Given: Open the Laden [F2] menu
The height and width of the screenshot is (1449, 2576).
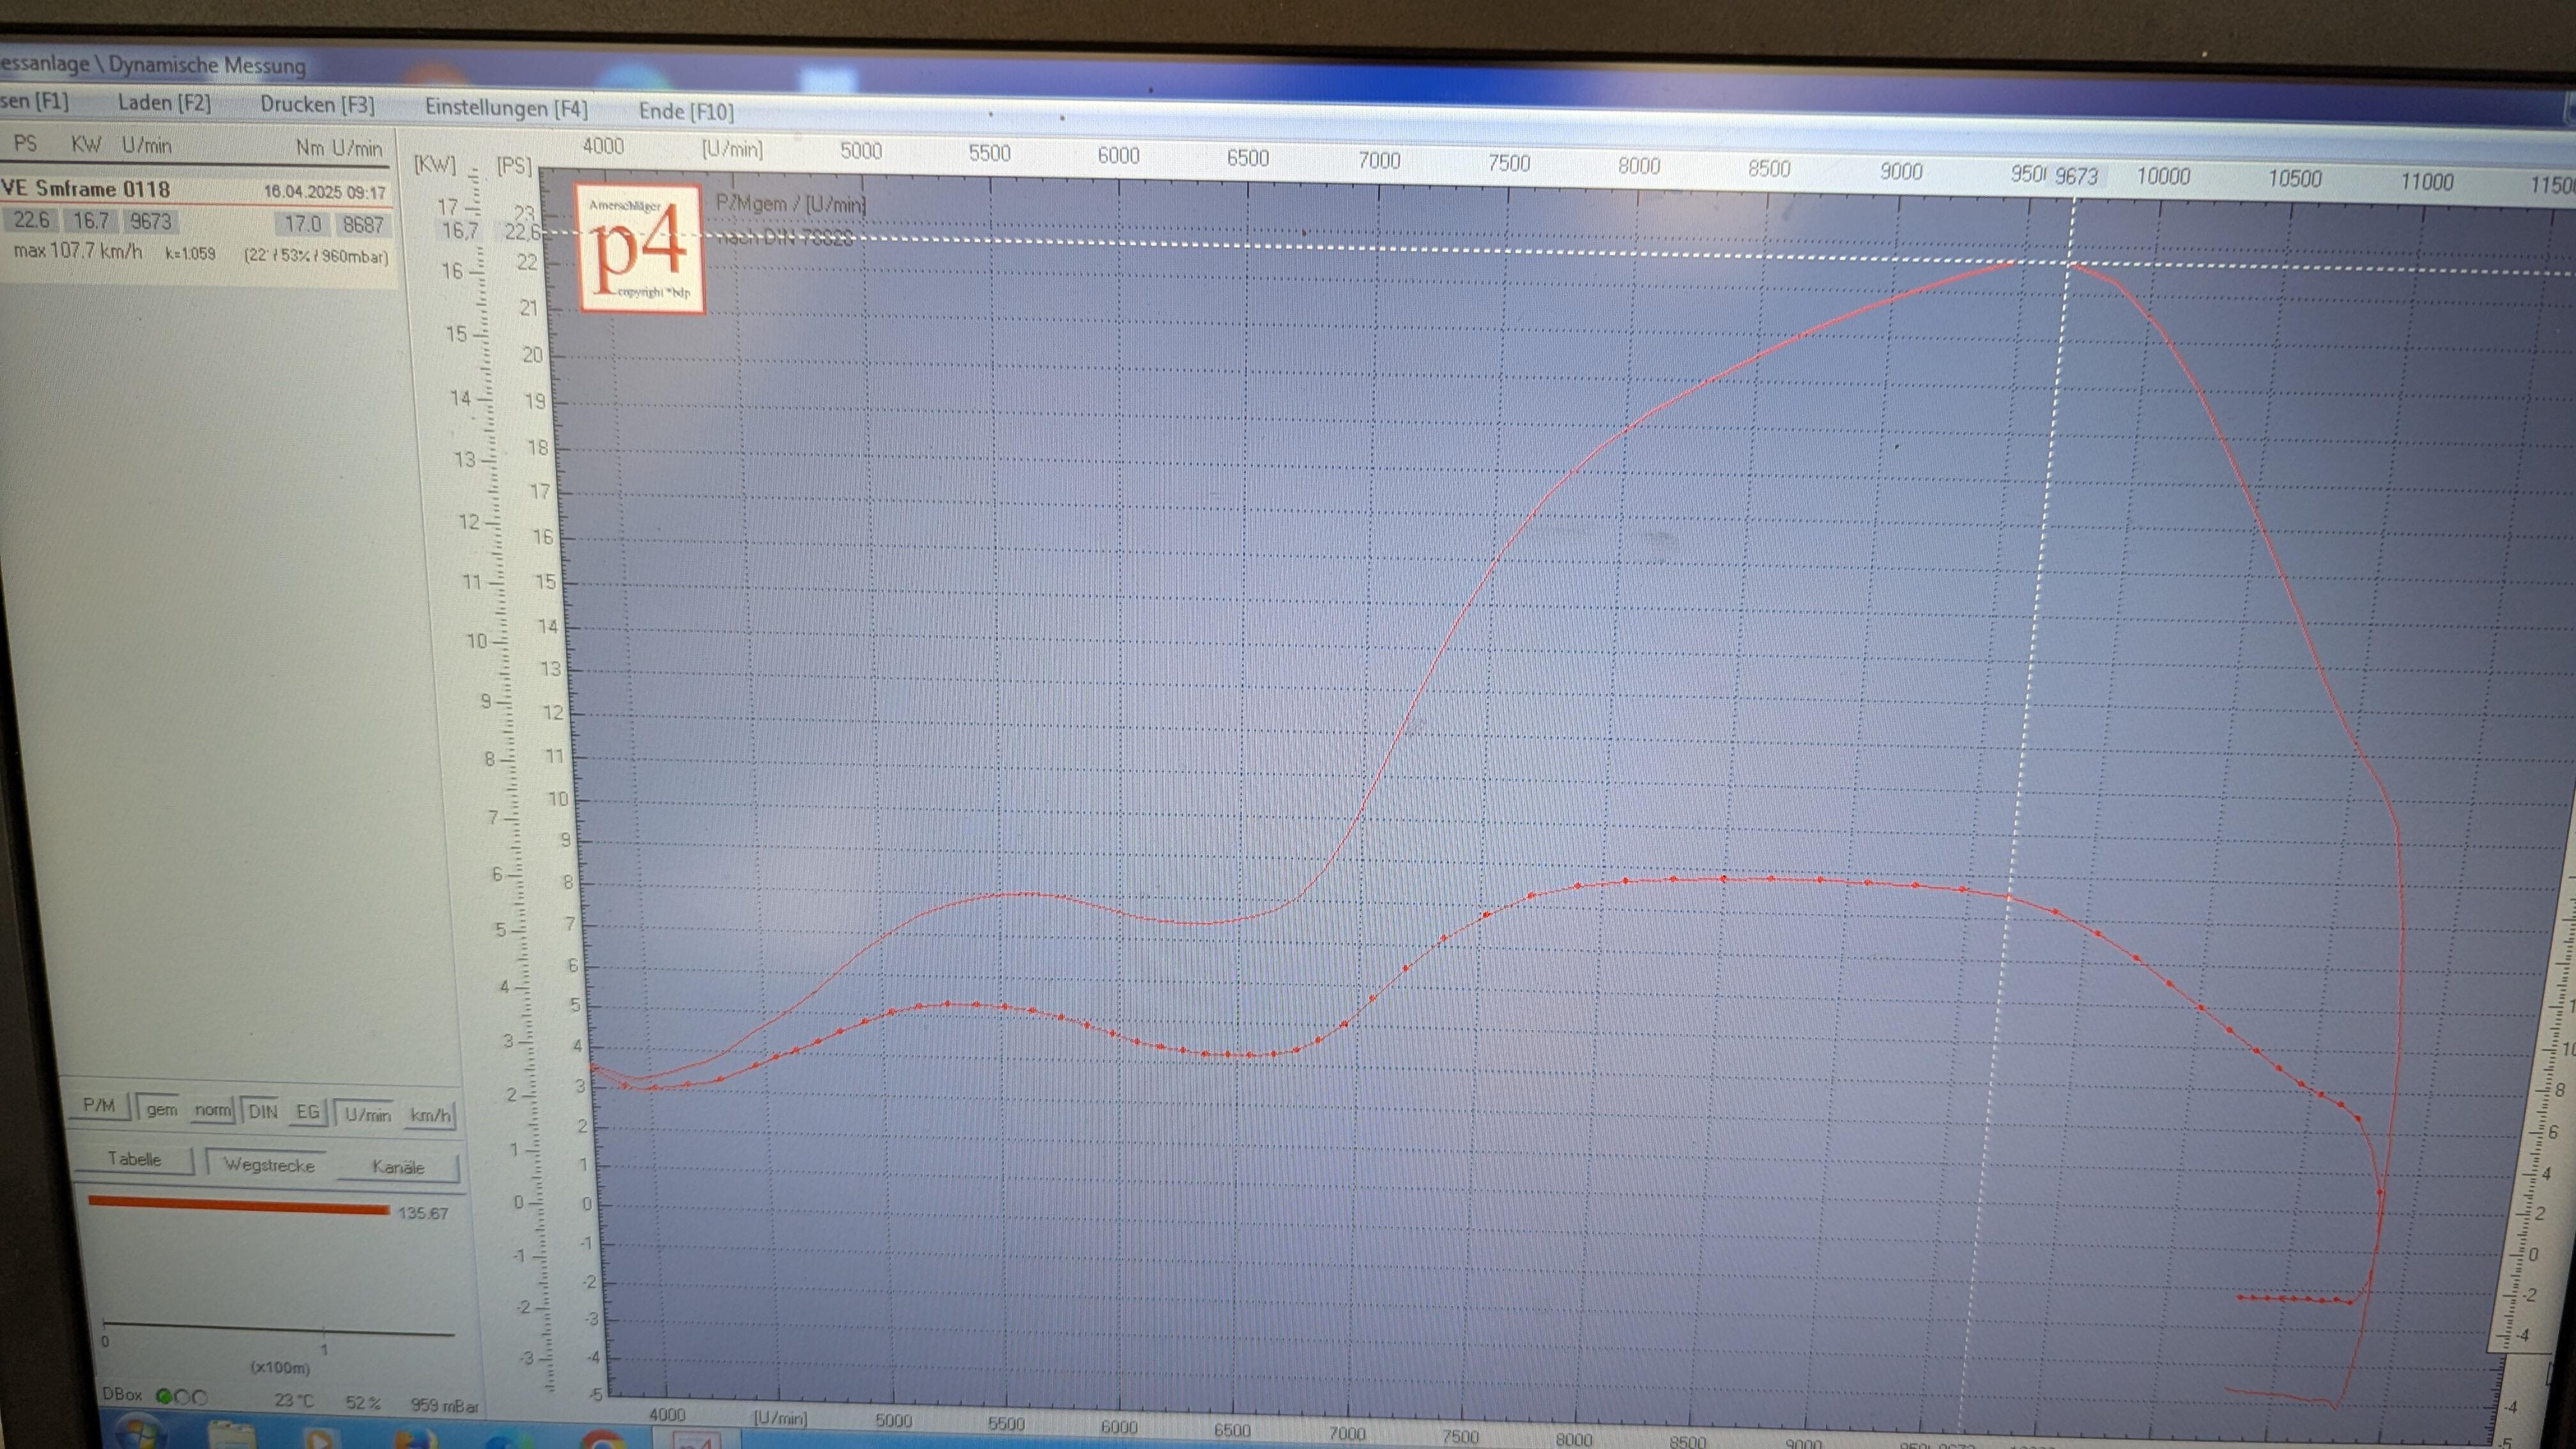Looking at the screenshot, I should click(164, 102).
